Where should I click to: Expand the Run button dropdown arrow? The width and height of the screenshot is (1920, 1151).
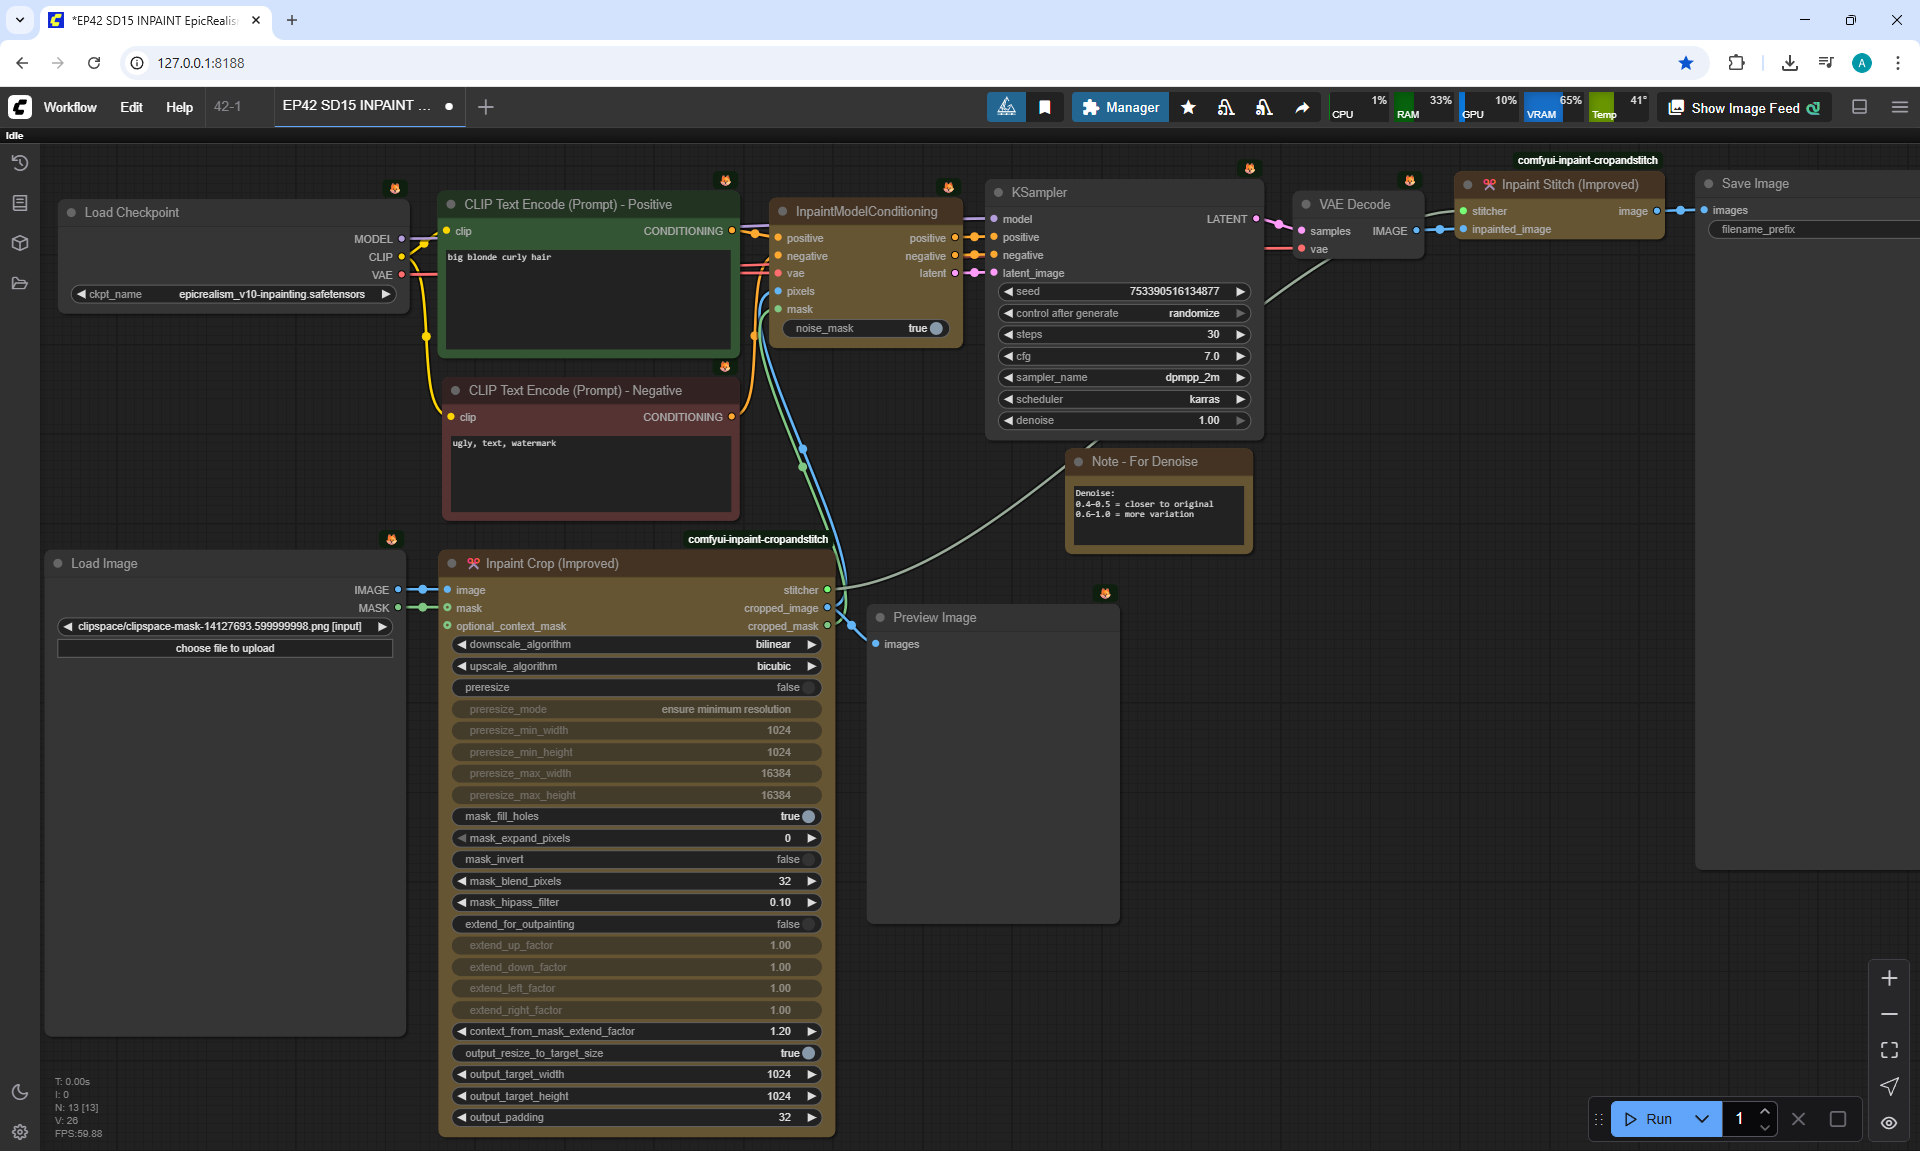(x=1702, y=1119)
